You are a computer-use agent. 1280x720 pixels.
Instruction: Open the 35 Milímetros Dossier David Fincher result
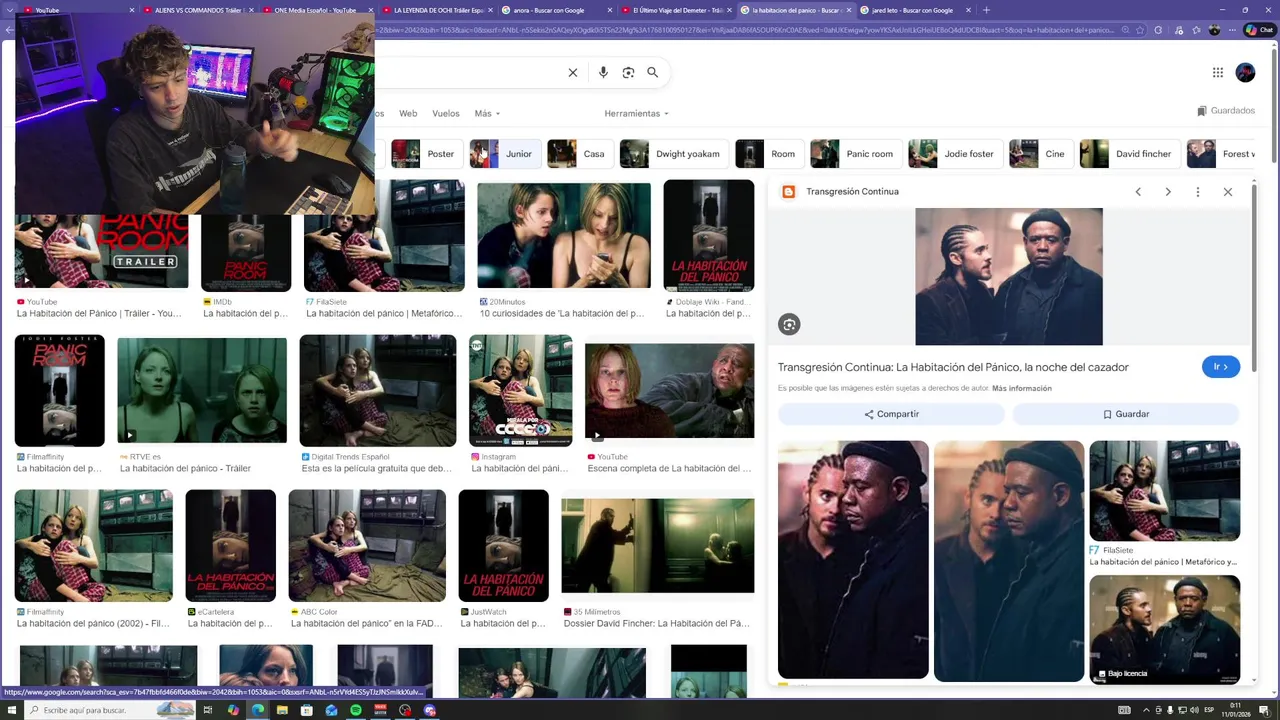(658, 546)
